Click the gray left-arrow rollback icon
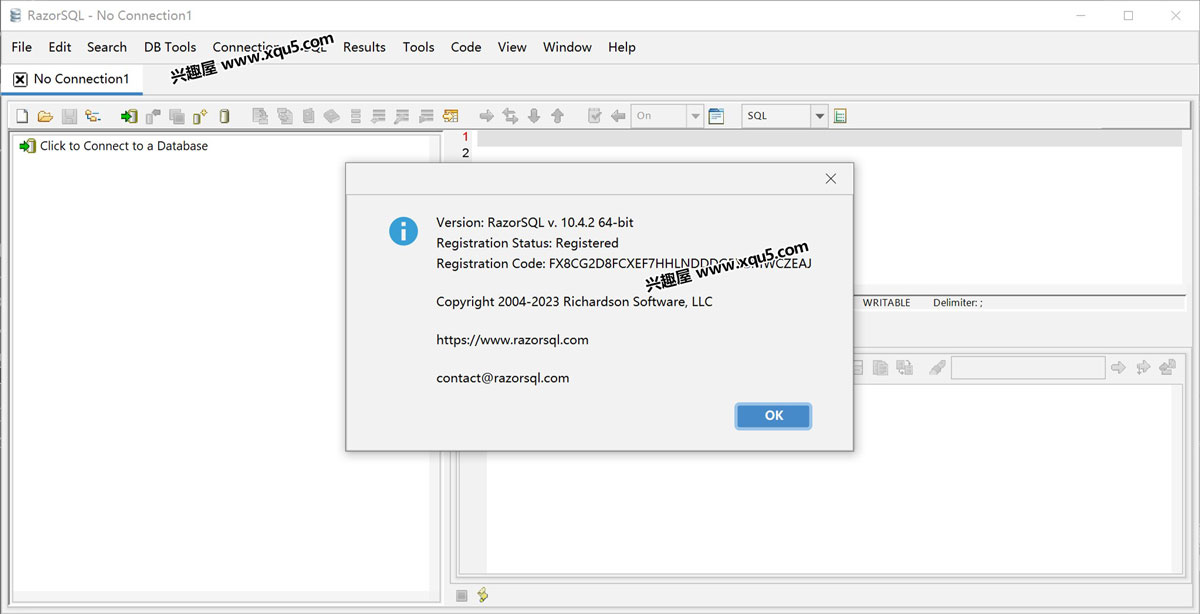 618,116
